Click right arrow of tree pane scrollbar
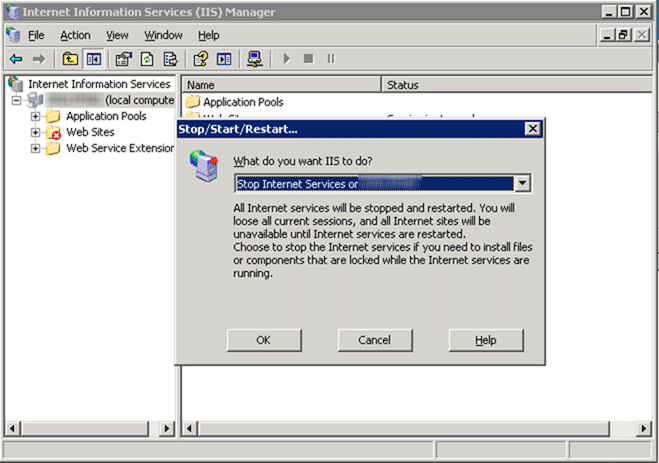 click(167, 428)
